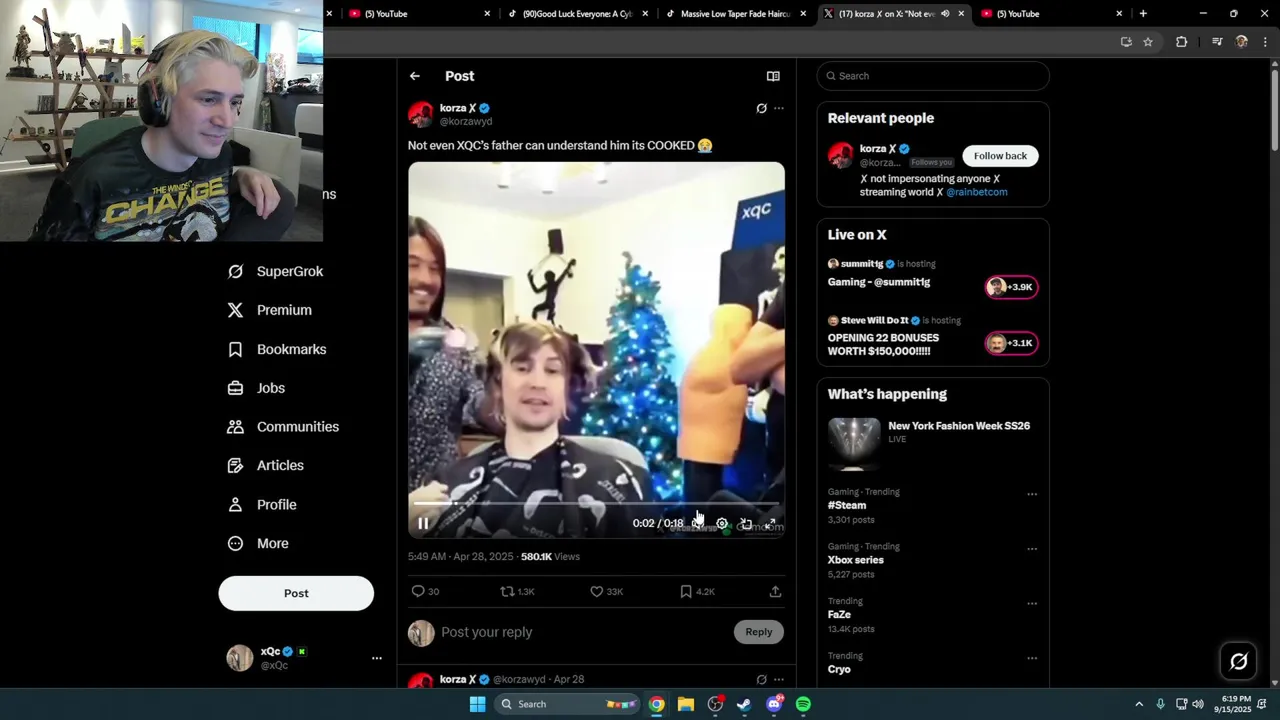The width and height of the screenshot is (1280, 720).
Task: Click the @korzawyd handle in the reply below
Action: (x=518, y=679)
